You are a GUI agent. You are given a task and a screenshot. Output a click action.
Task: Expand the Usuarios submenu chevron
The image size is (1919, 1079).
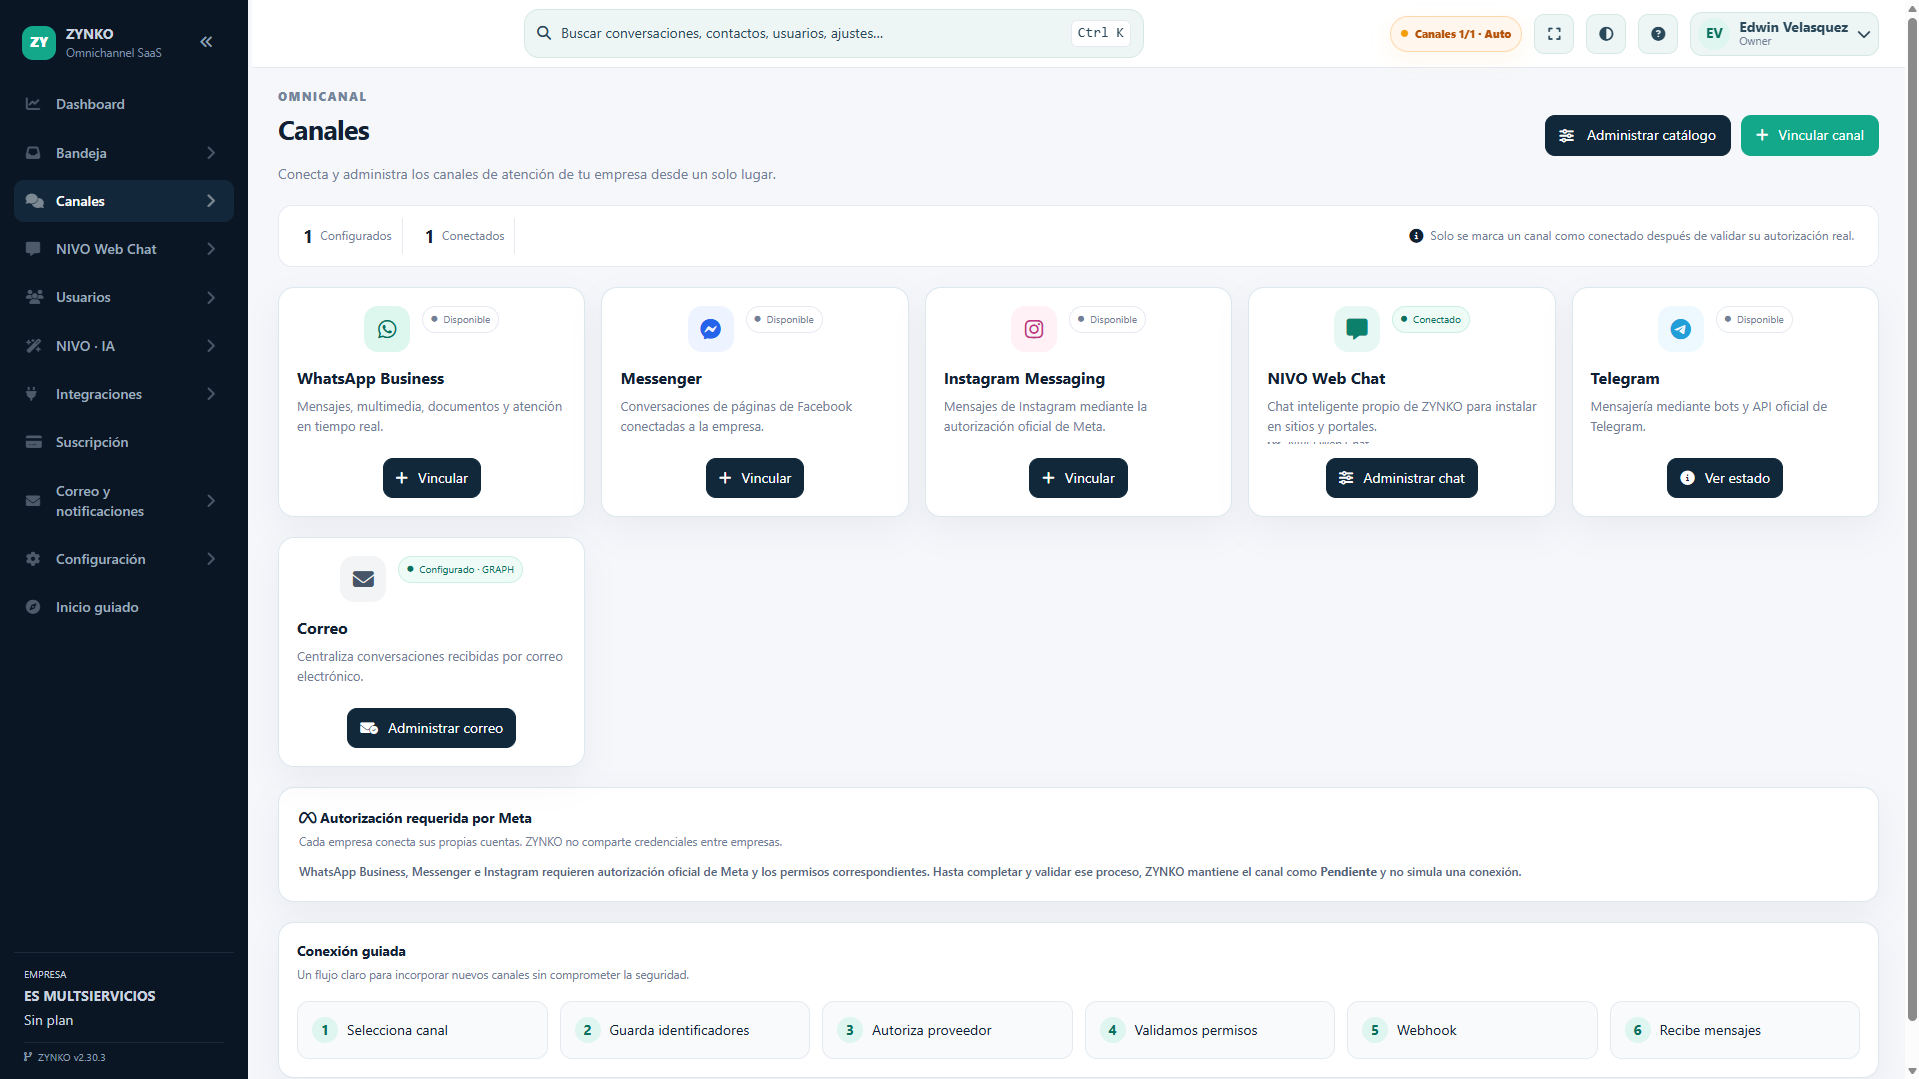point(211,297)
